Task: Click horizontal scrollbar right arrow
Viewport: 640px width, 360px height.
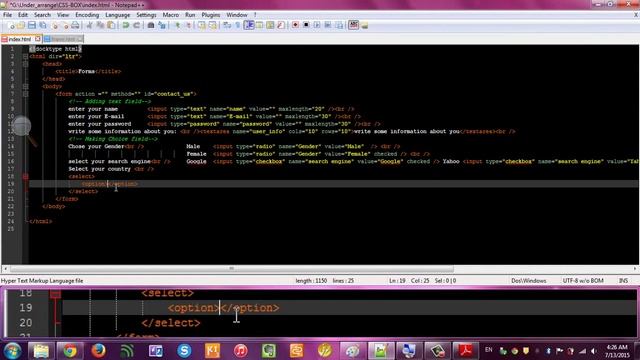Action: 635,269
